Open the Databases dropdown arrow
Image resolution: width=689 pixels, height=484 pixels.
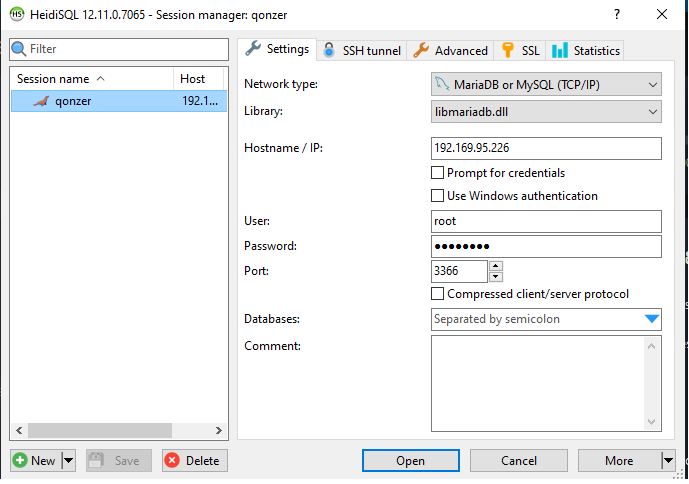(x=652, y=320)
